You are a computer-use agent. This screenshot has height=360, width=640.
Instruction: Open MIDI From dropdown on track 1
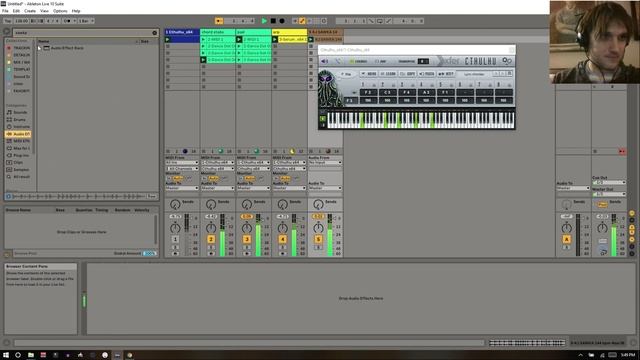pos(182,162)
